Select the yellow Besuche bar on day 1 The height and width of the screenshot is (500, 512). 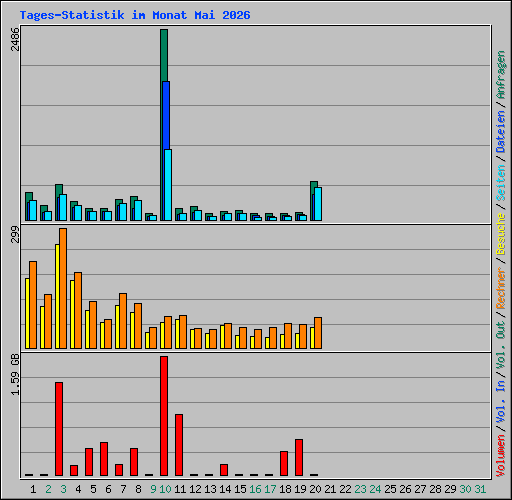(x=27, y=313)
